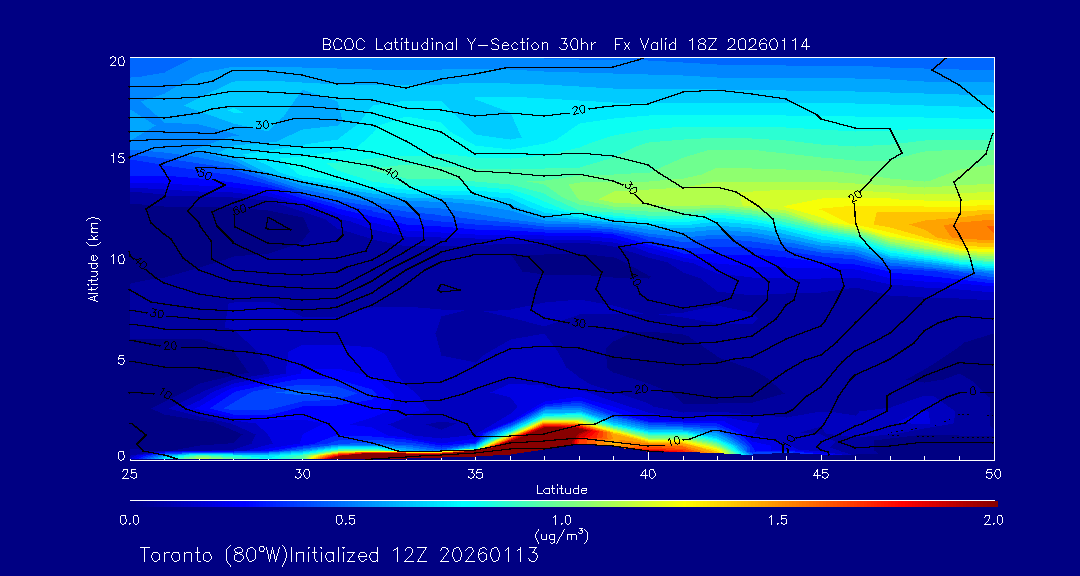Click the dark red end of the color bar
This screenshot has height=576, width=1080.
(988, 504)
